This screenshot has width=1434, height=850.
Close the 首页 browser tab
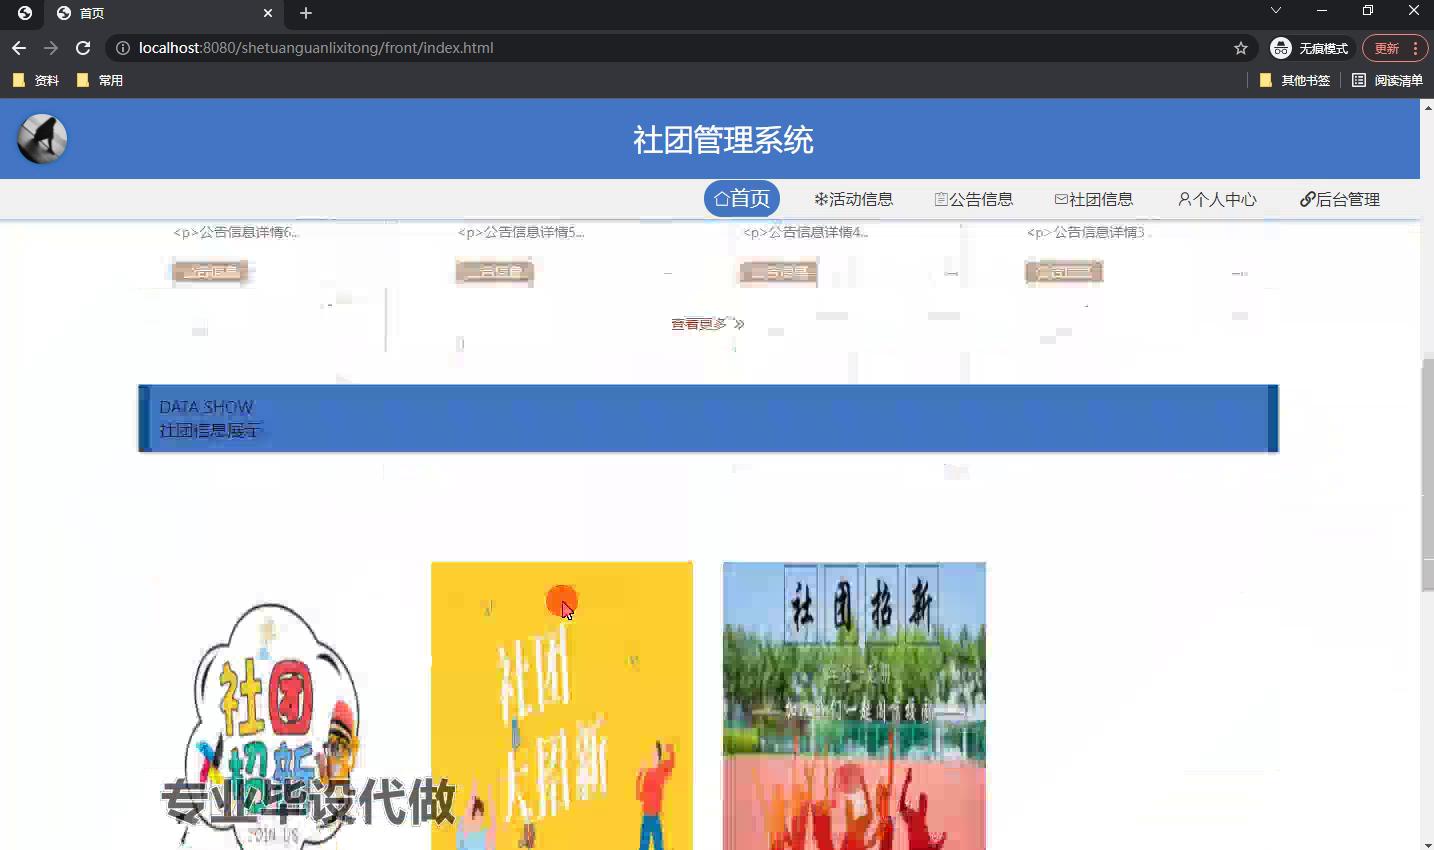pyautogui.click(x=268, y=13)
